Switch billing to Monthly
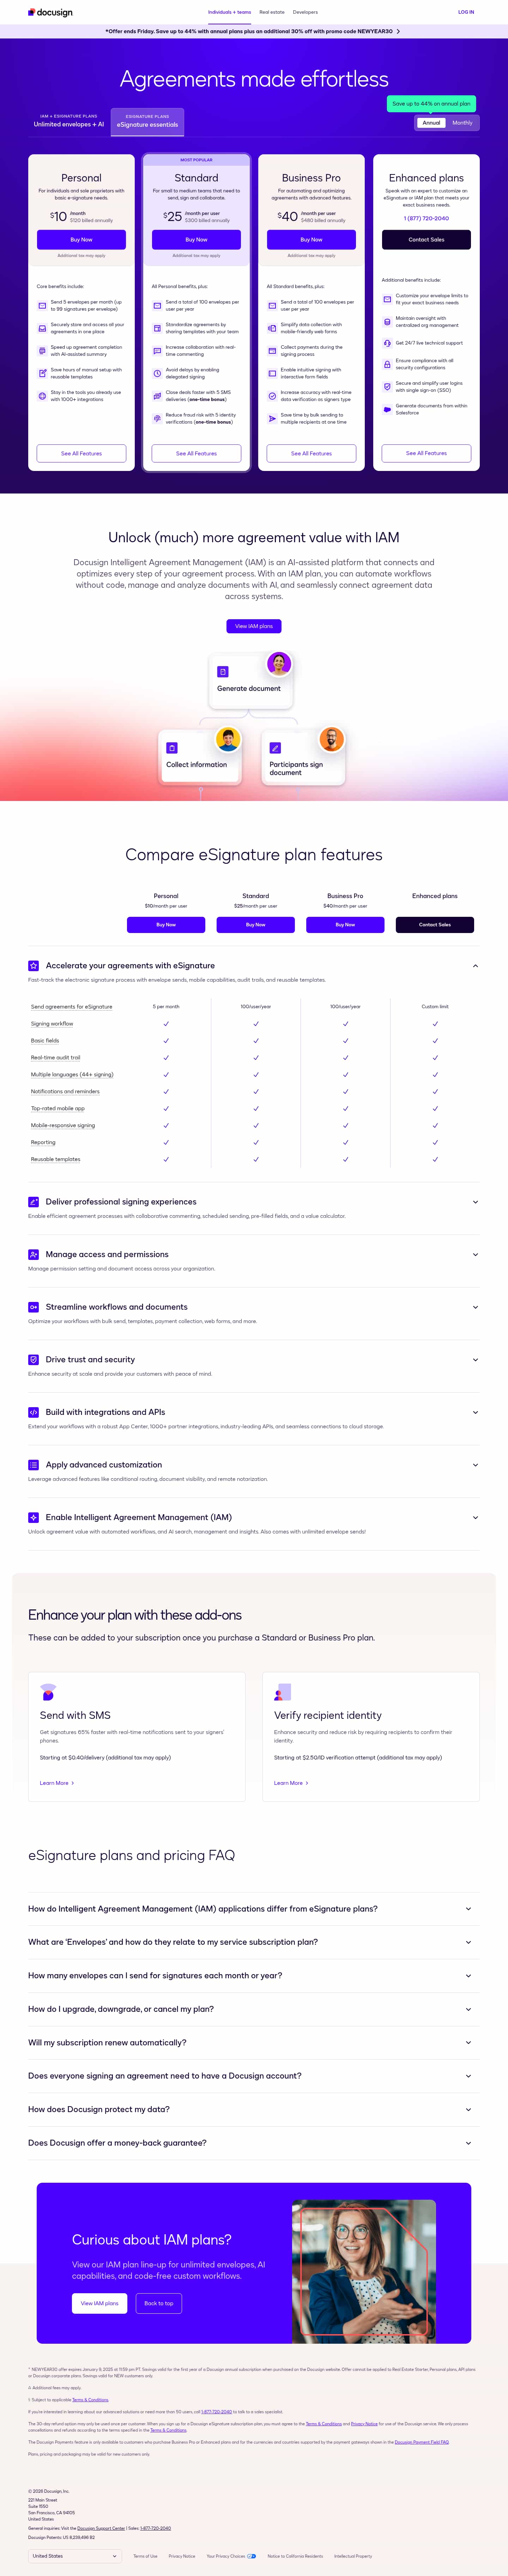This screenshot has height=2576, width=508. [462, 123]
